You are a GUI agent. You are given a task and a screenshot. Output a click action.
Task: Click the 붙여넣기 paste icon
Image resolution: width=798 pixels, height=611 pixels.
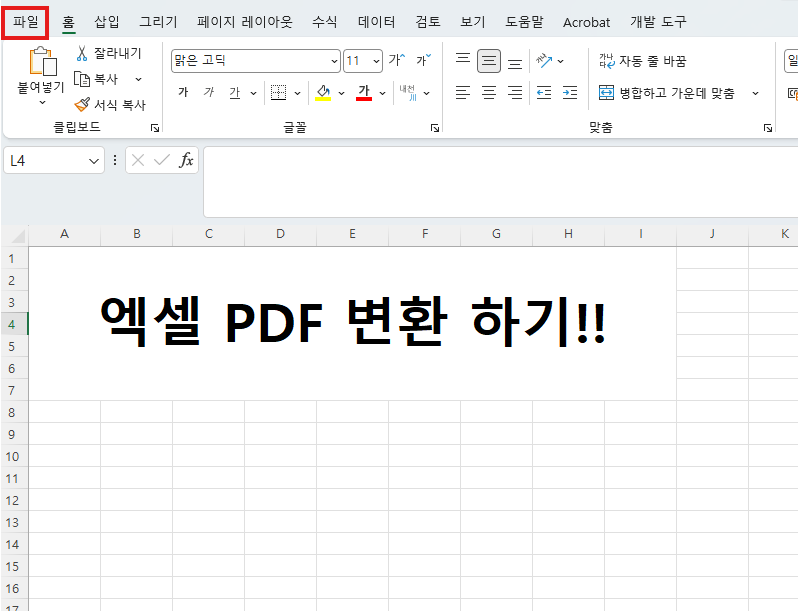pos(42,62)
